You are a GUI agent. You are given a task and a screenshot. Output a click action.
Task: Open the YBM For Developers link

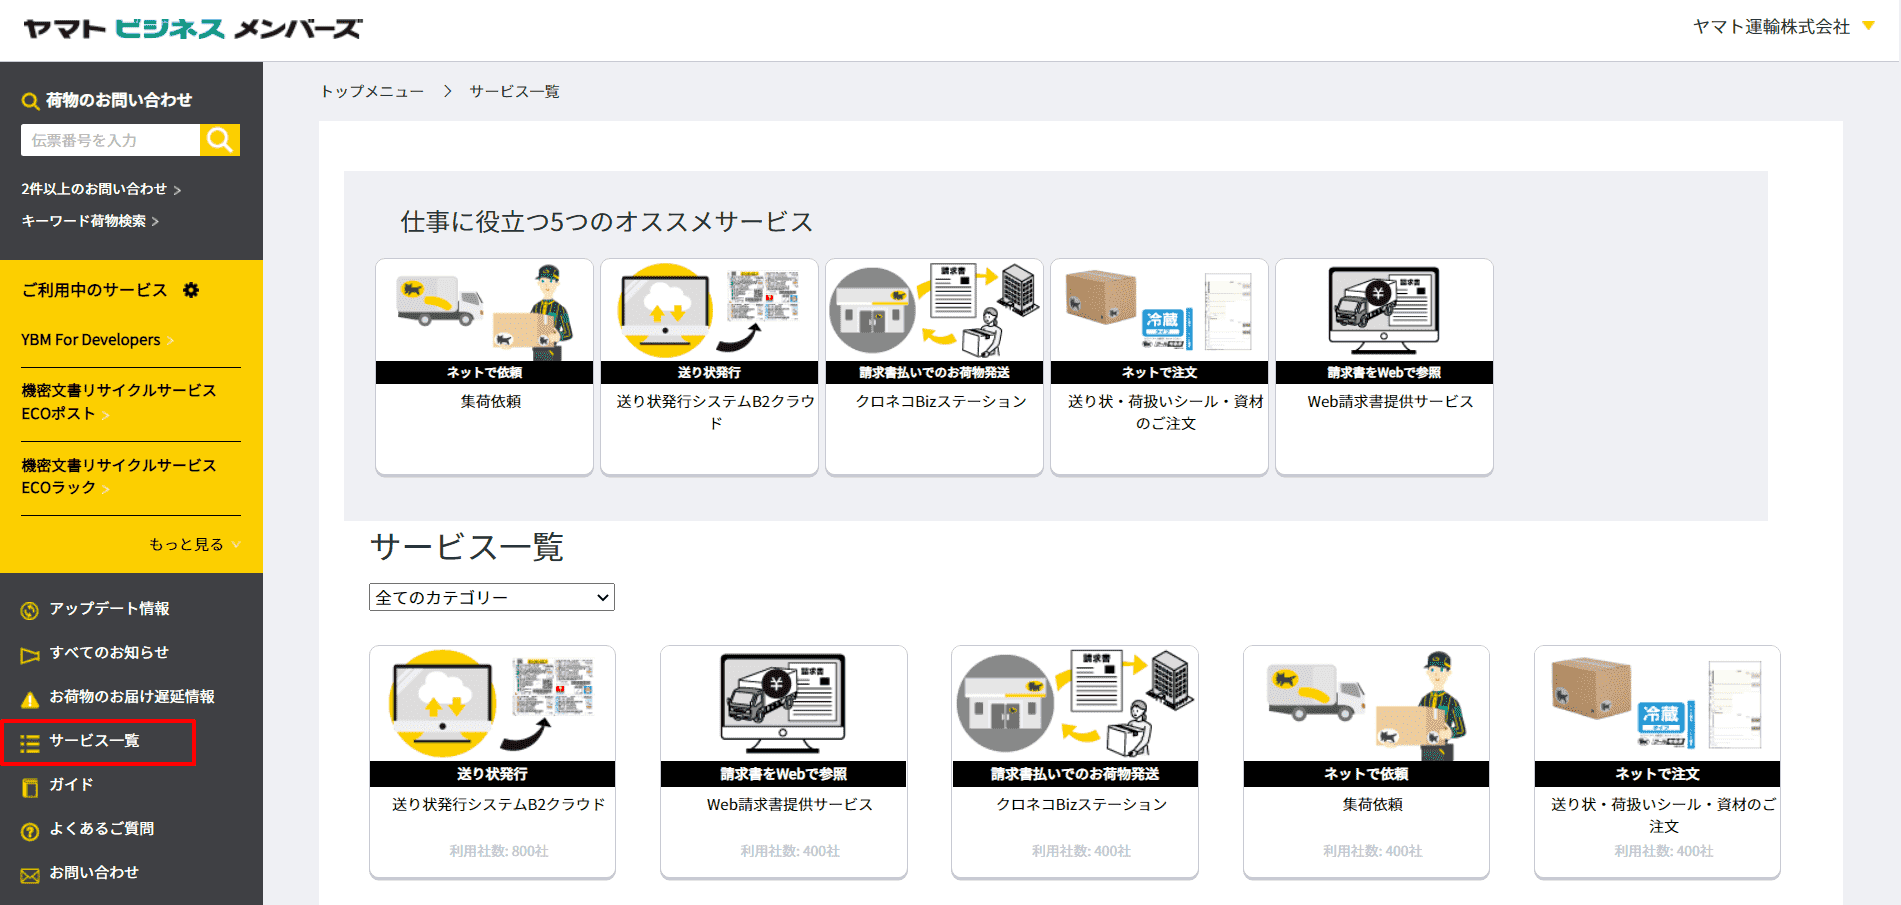pos(90,339)
